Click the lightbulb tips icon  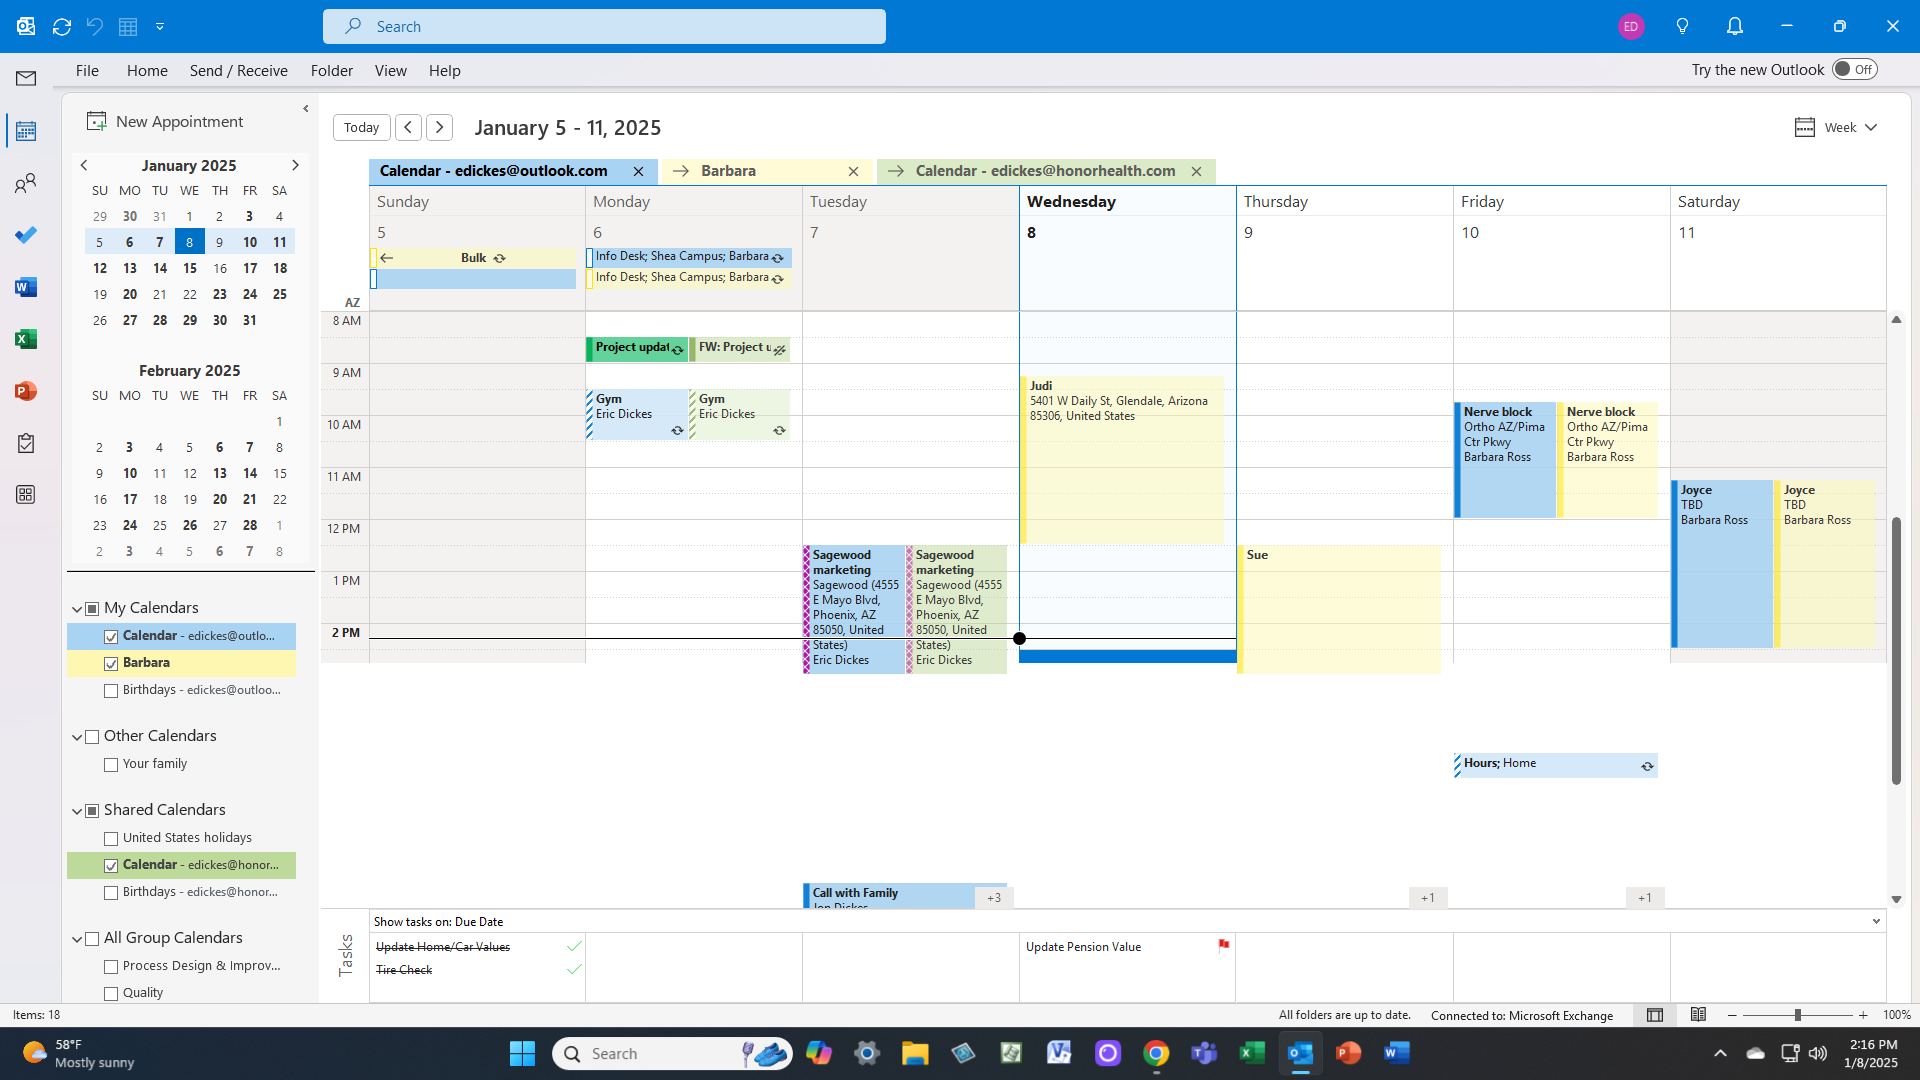1682,27
